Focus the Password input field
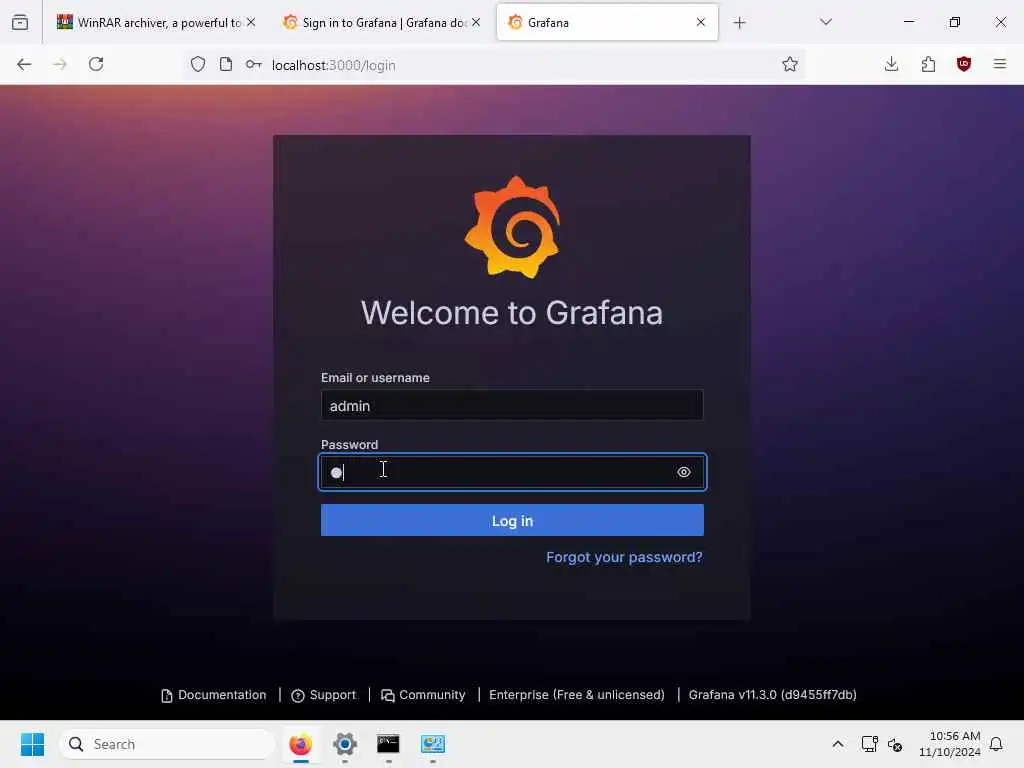1024x768 pixels. [512, 472]
